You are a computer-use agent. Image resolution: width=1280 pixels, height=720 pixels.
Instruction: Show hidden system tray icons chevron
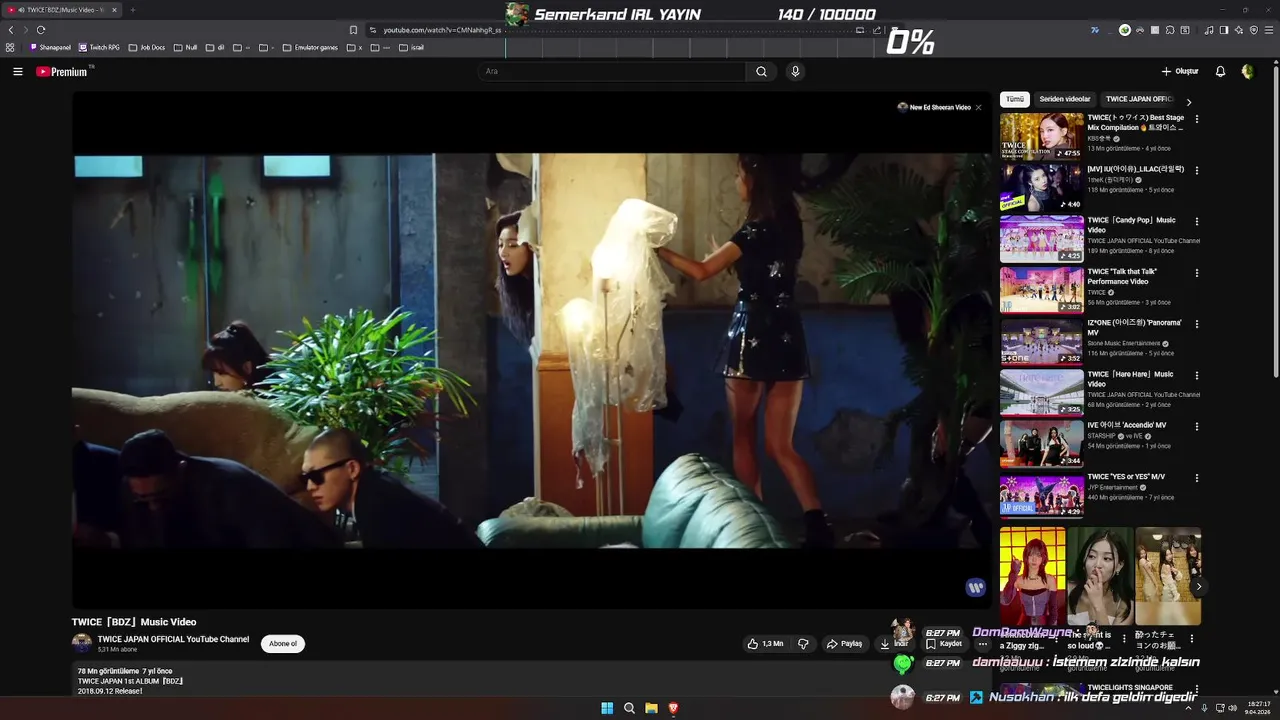click(1188, 708)
